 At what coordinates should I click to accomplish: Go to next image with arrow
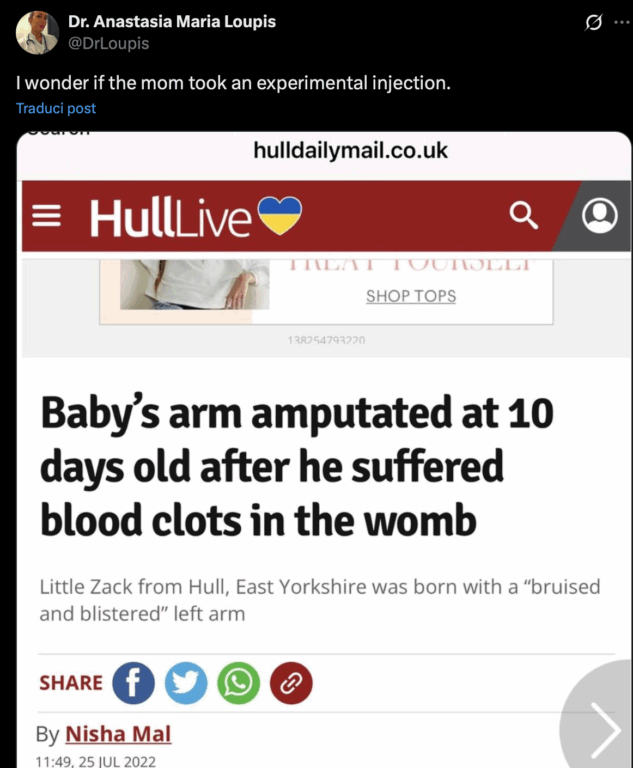tap(604, 730)
